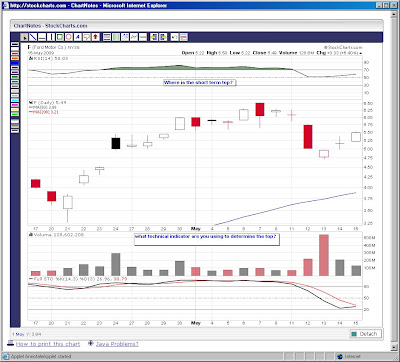This screenshot has width=400, height=362.
Task: Select the vertical line tool
Action: (51, 37)
